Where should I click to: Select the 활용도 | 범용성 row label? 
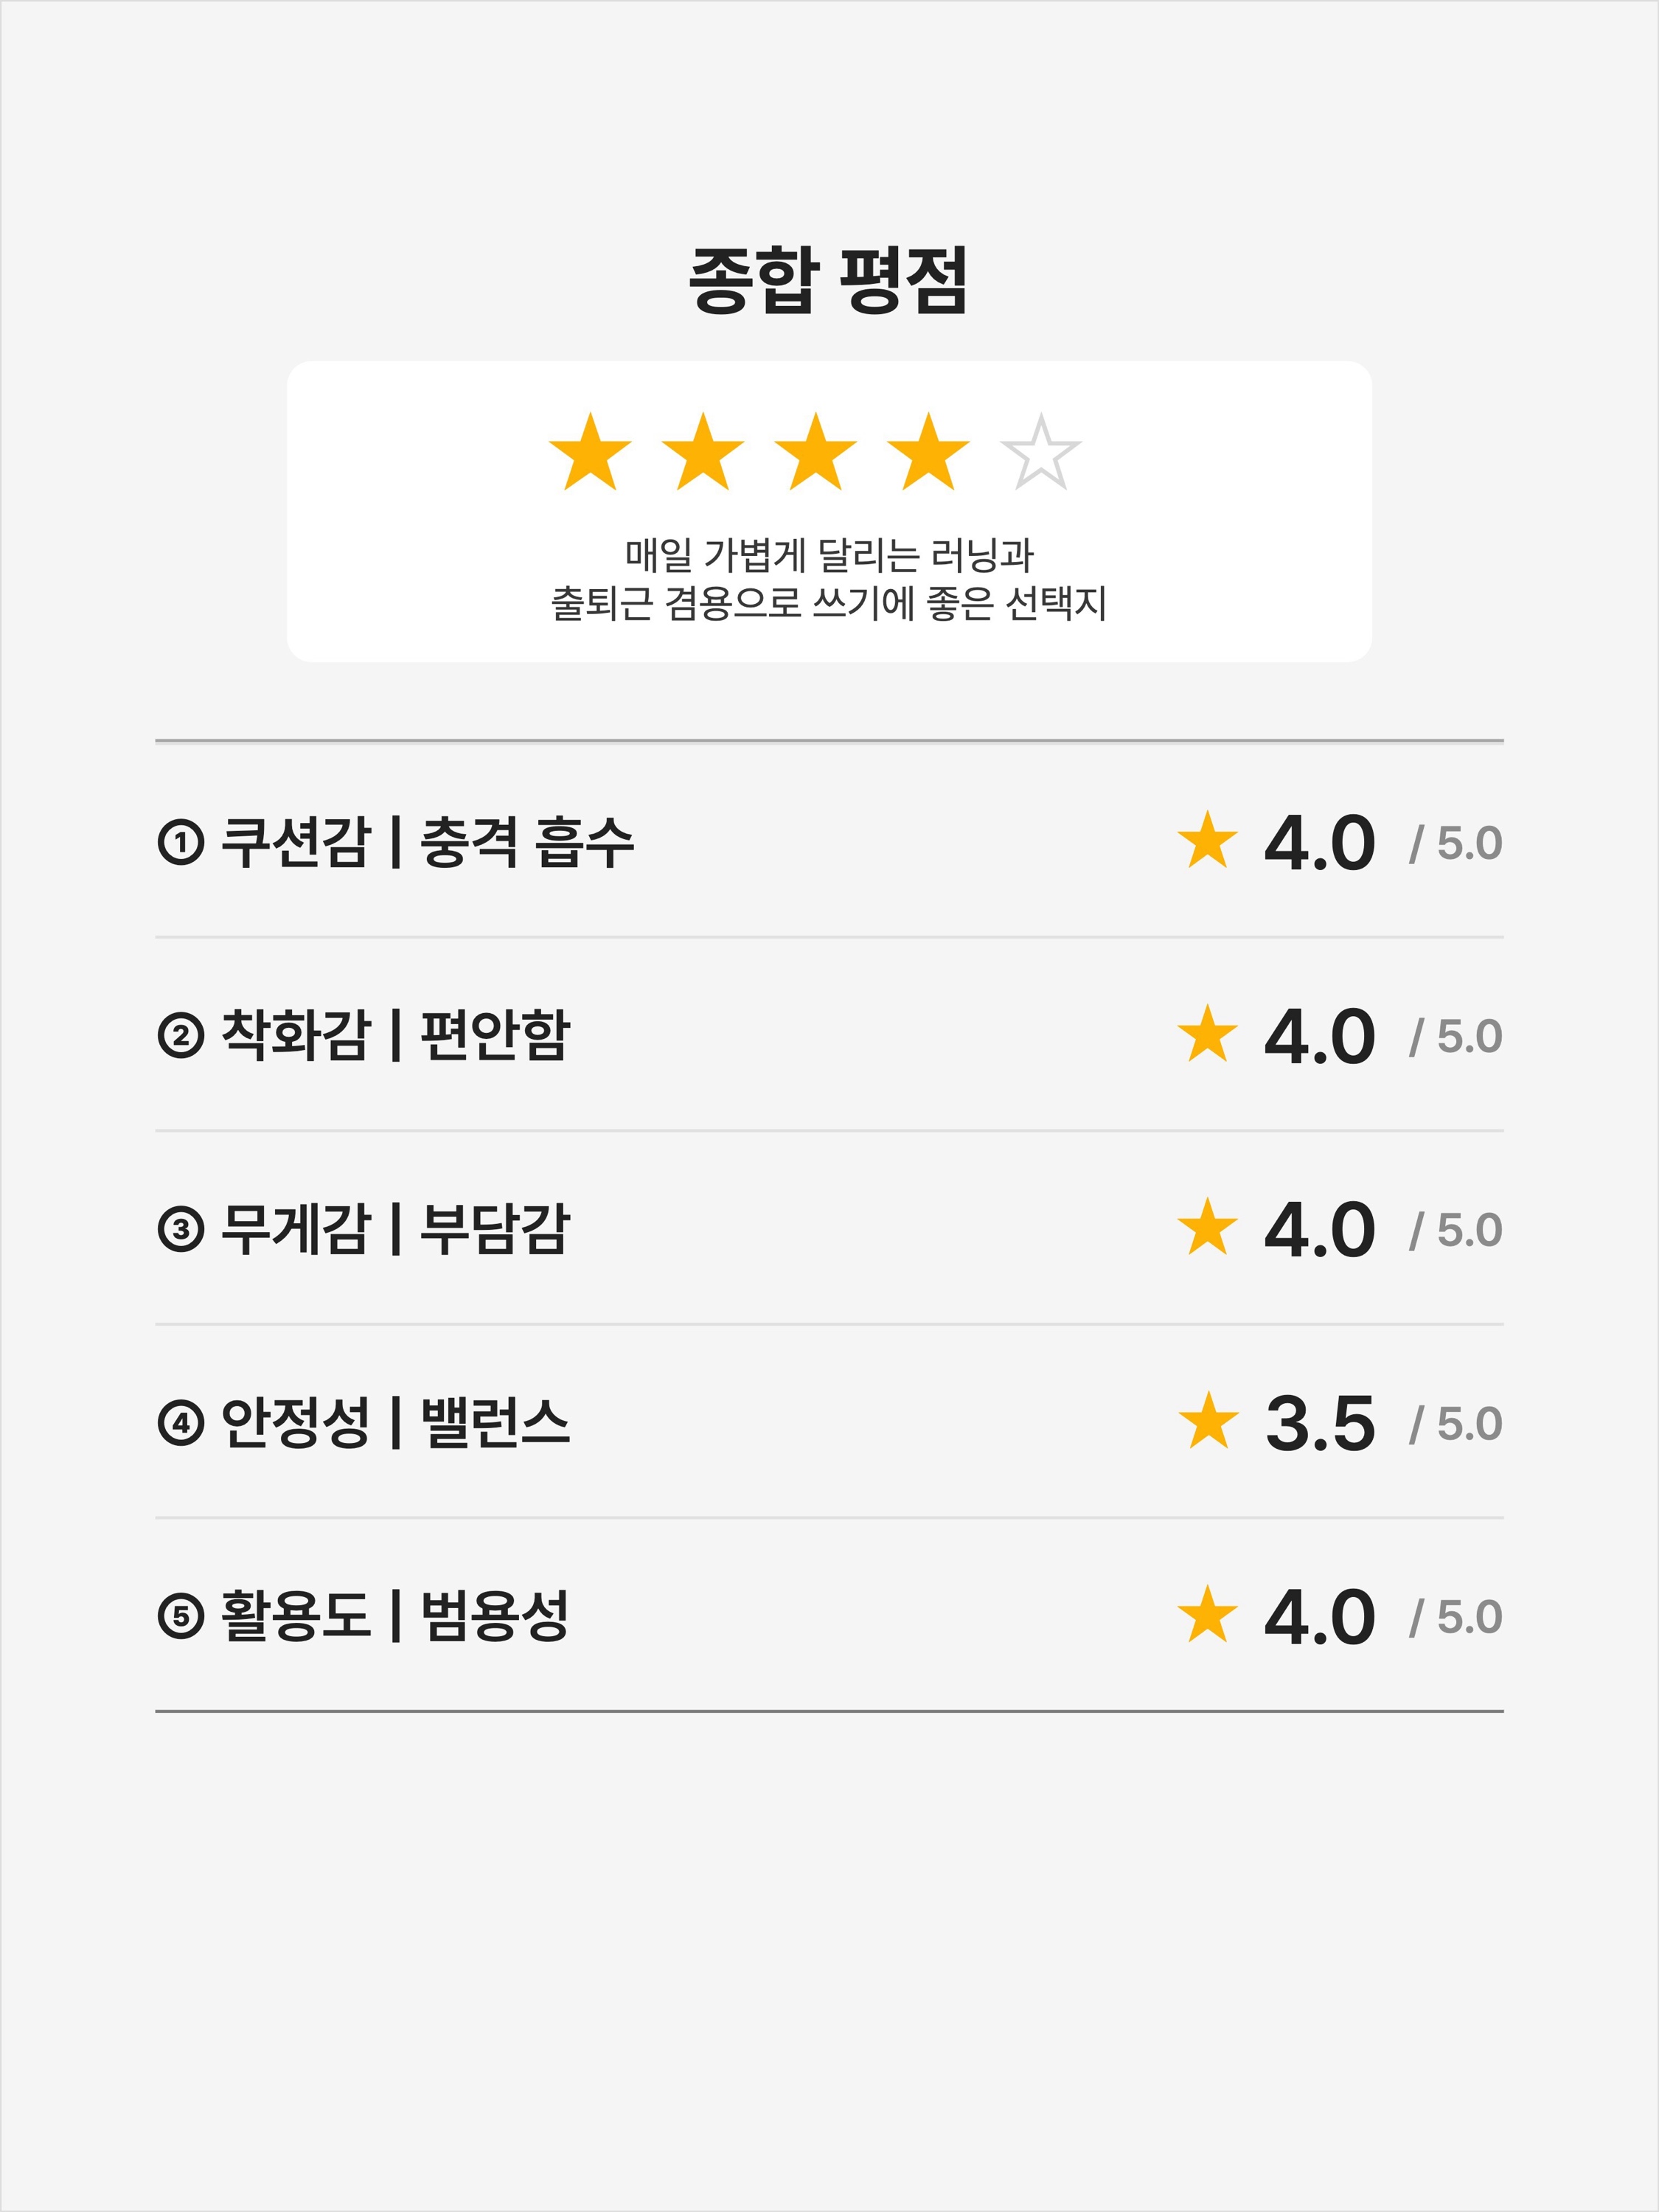tap(364, 1616)
